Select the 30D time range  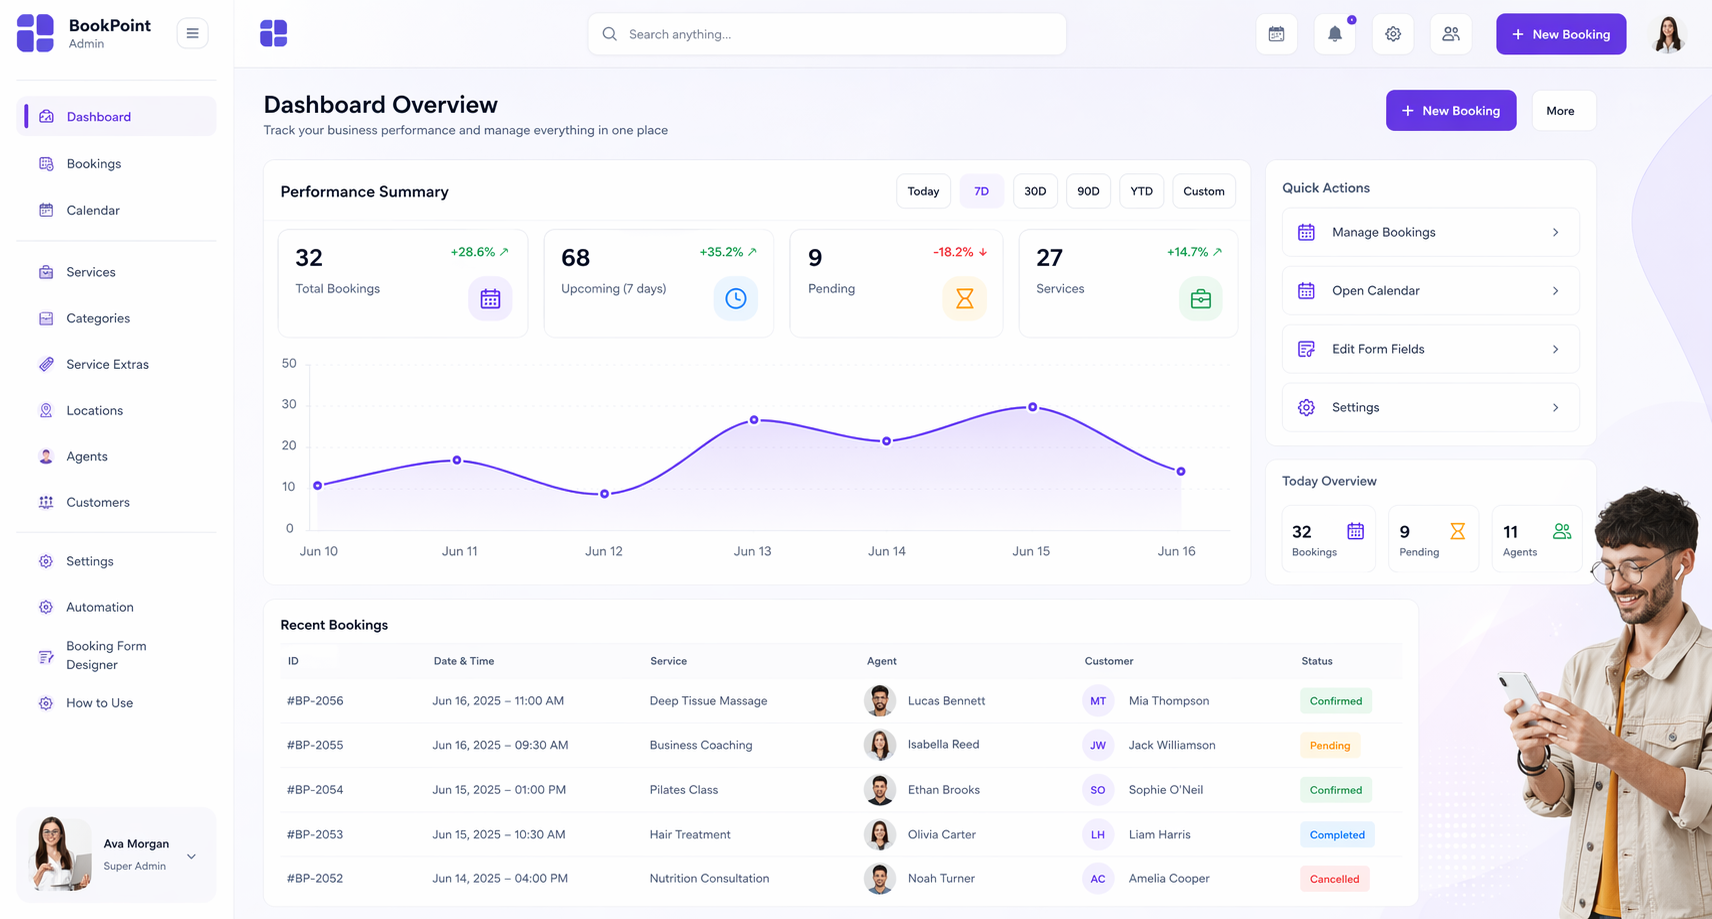click(1035, 191)
